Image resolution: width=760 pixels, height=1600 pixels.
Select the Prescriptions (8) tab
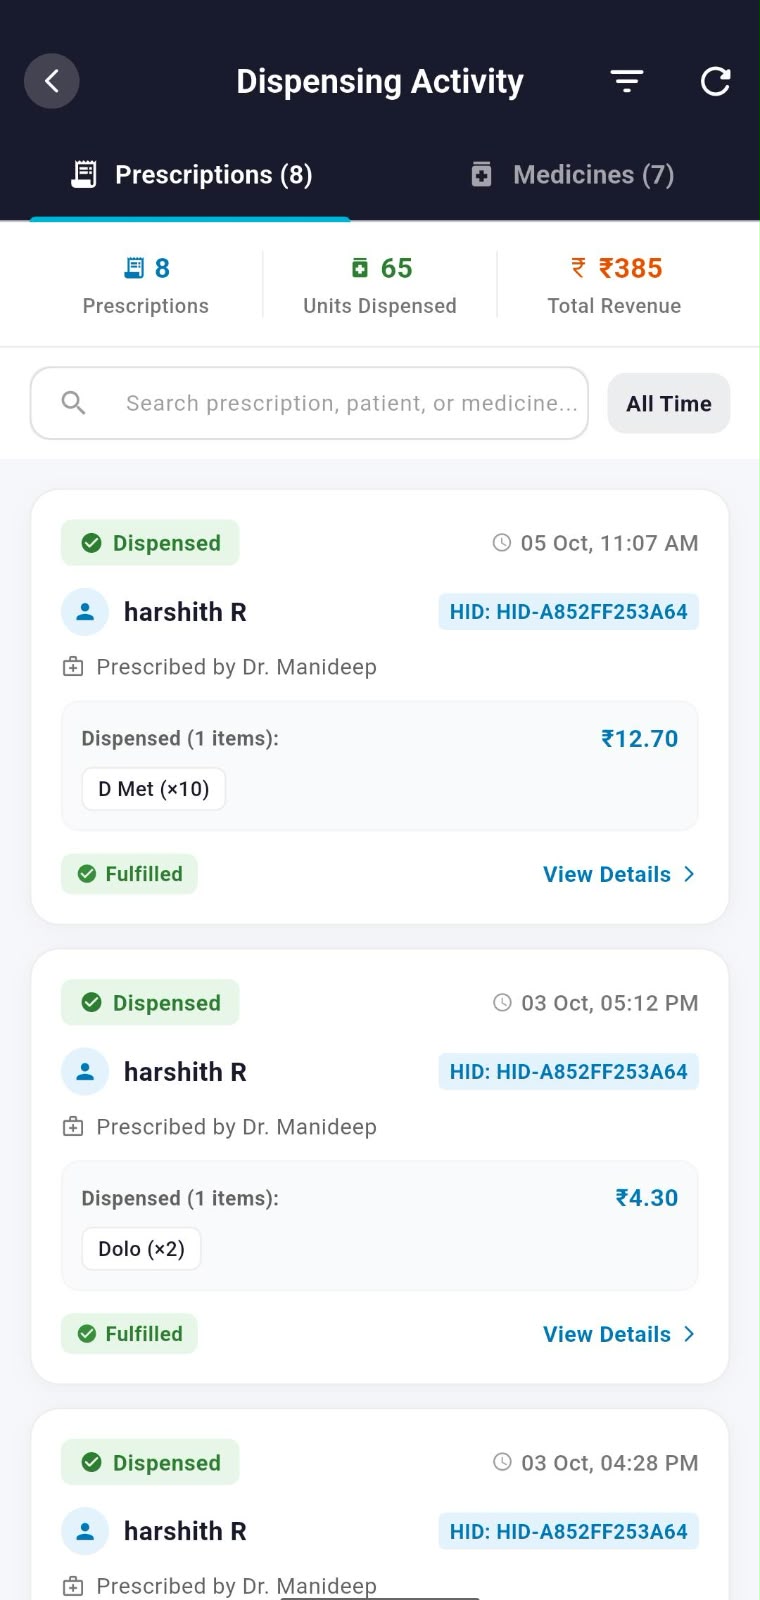[191, 175]
